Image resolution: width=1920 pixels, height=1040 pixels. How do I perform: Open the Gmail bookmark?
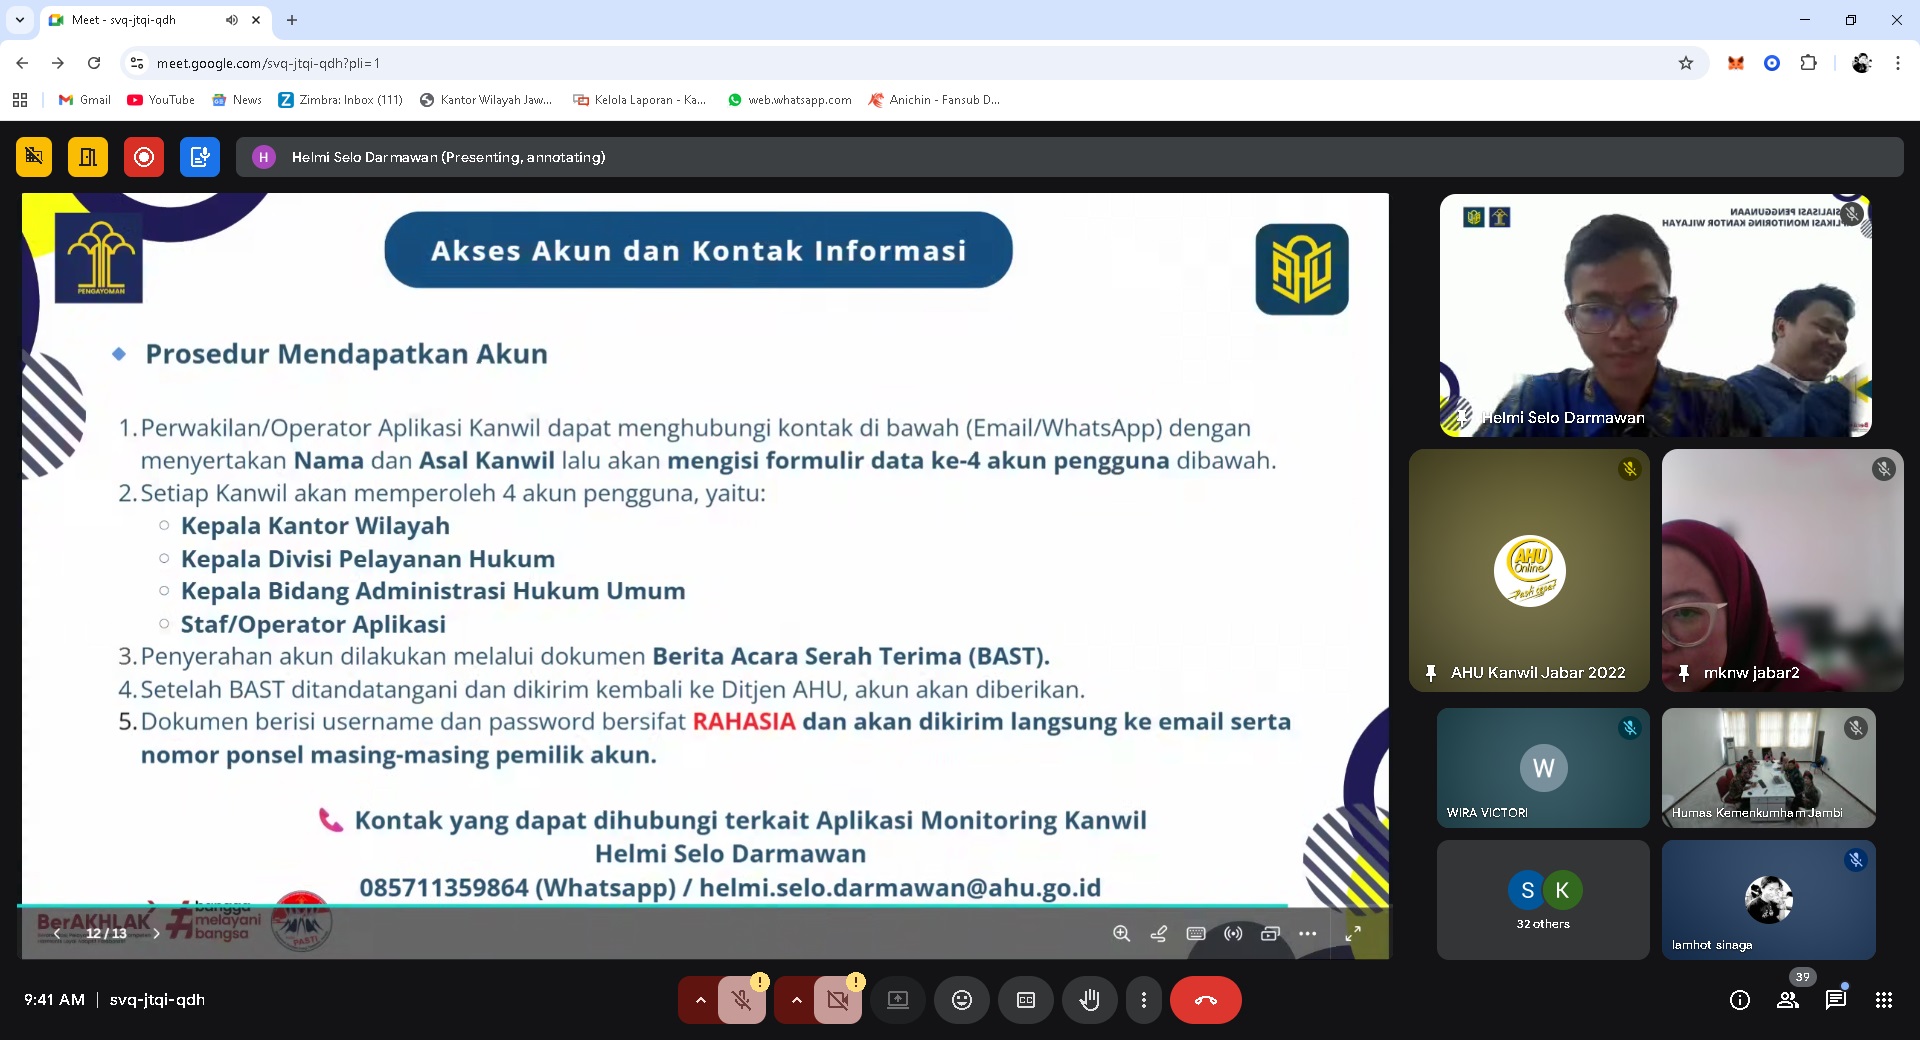click(85, 100)
